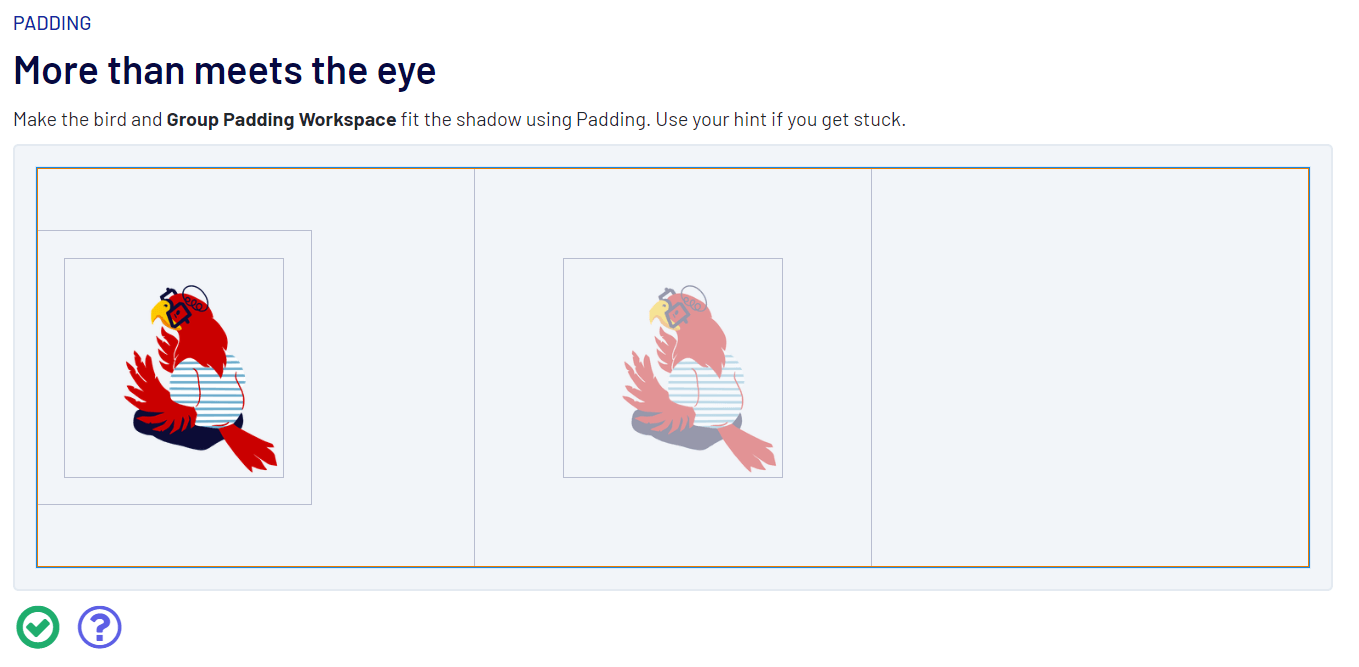The height and width of the screenshot is (667, 1359).
Task: Click the red bird's yellow beak
Action: [x=158, y=313]
